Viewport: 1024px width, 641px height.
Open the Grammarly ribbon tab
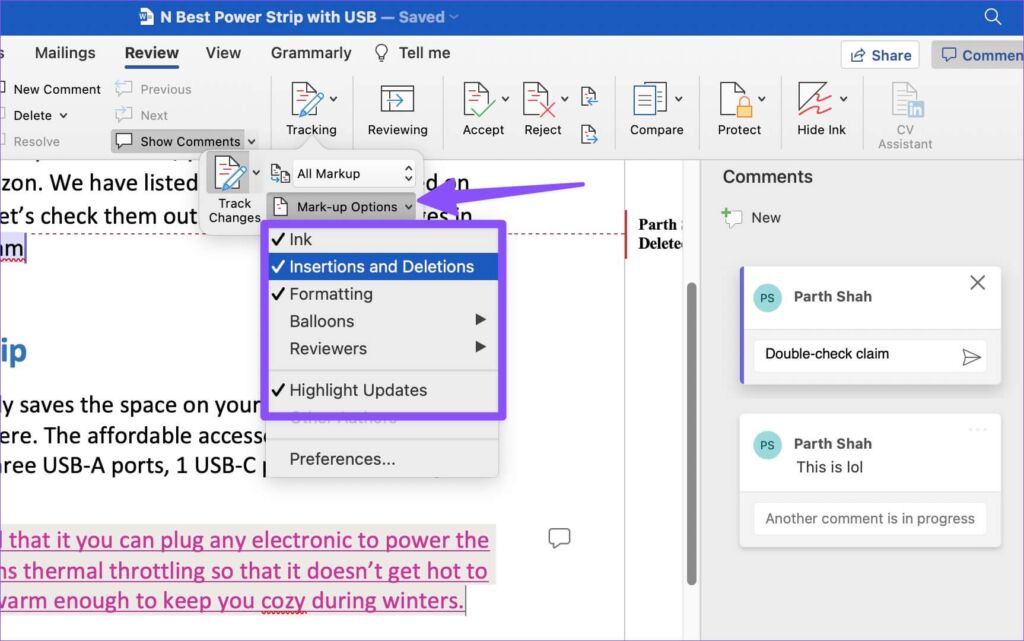pos(310,53)
